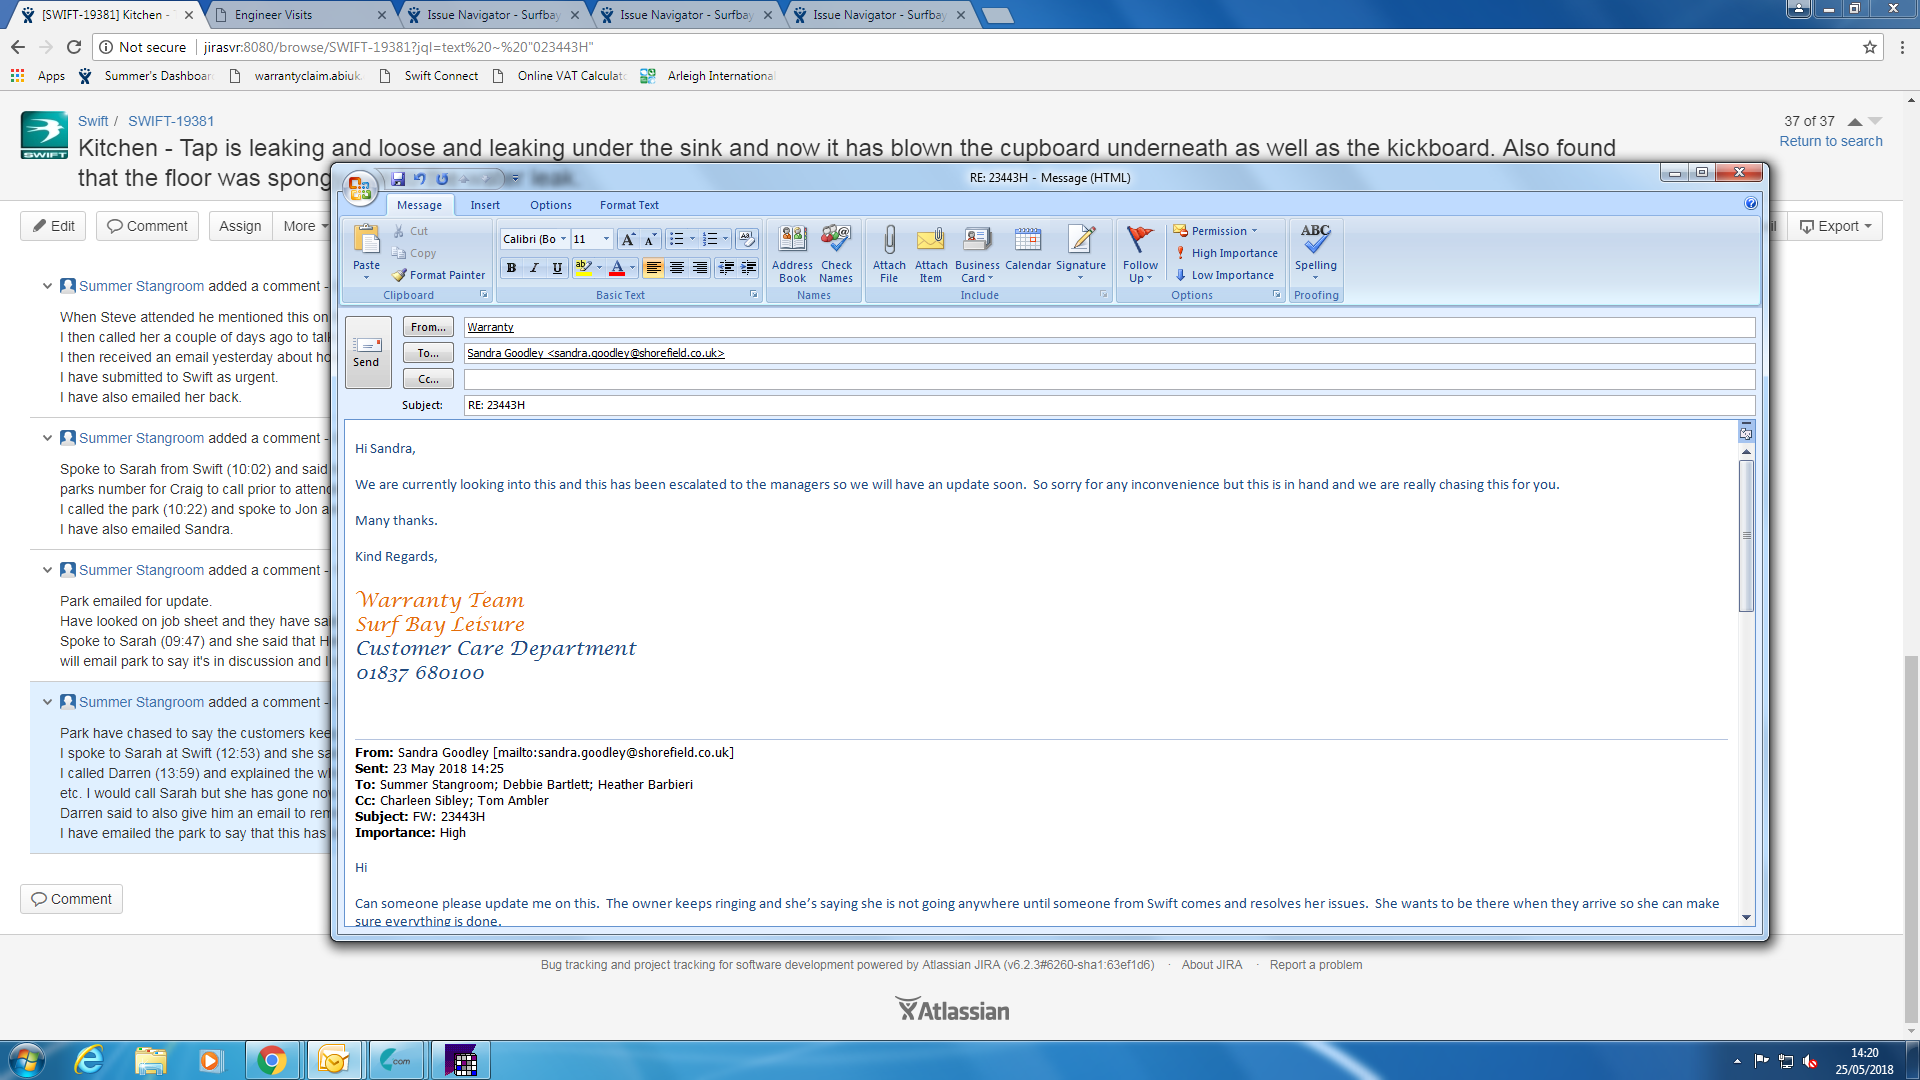The height and width of the screenshot is (1080, 1920).
Task: Open the font size dropdown
Action: (606, 239)
